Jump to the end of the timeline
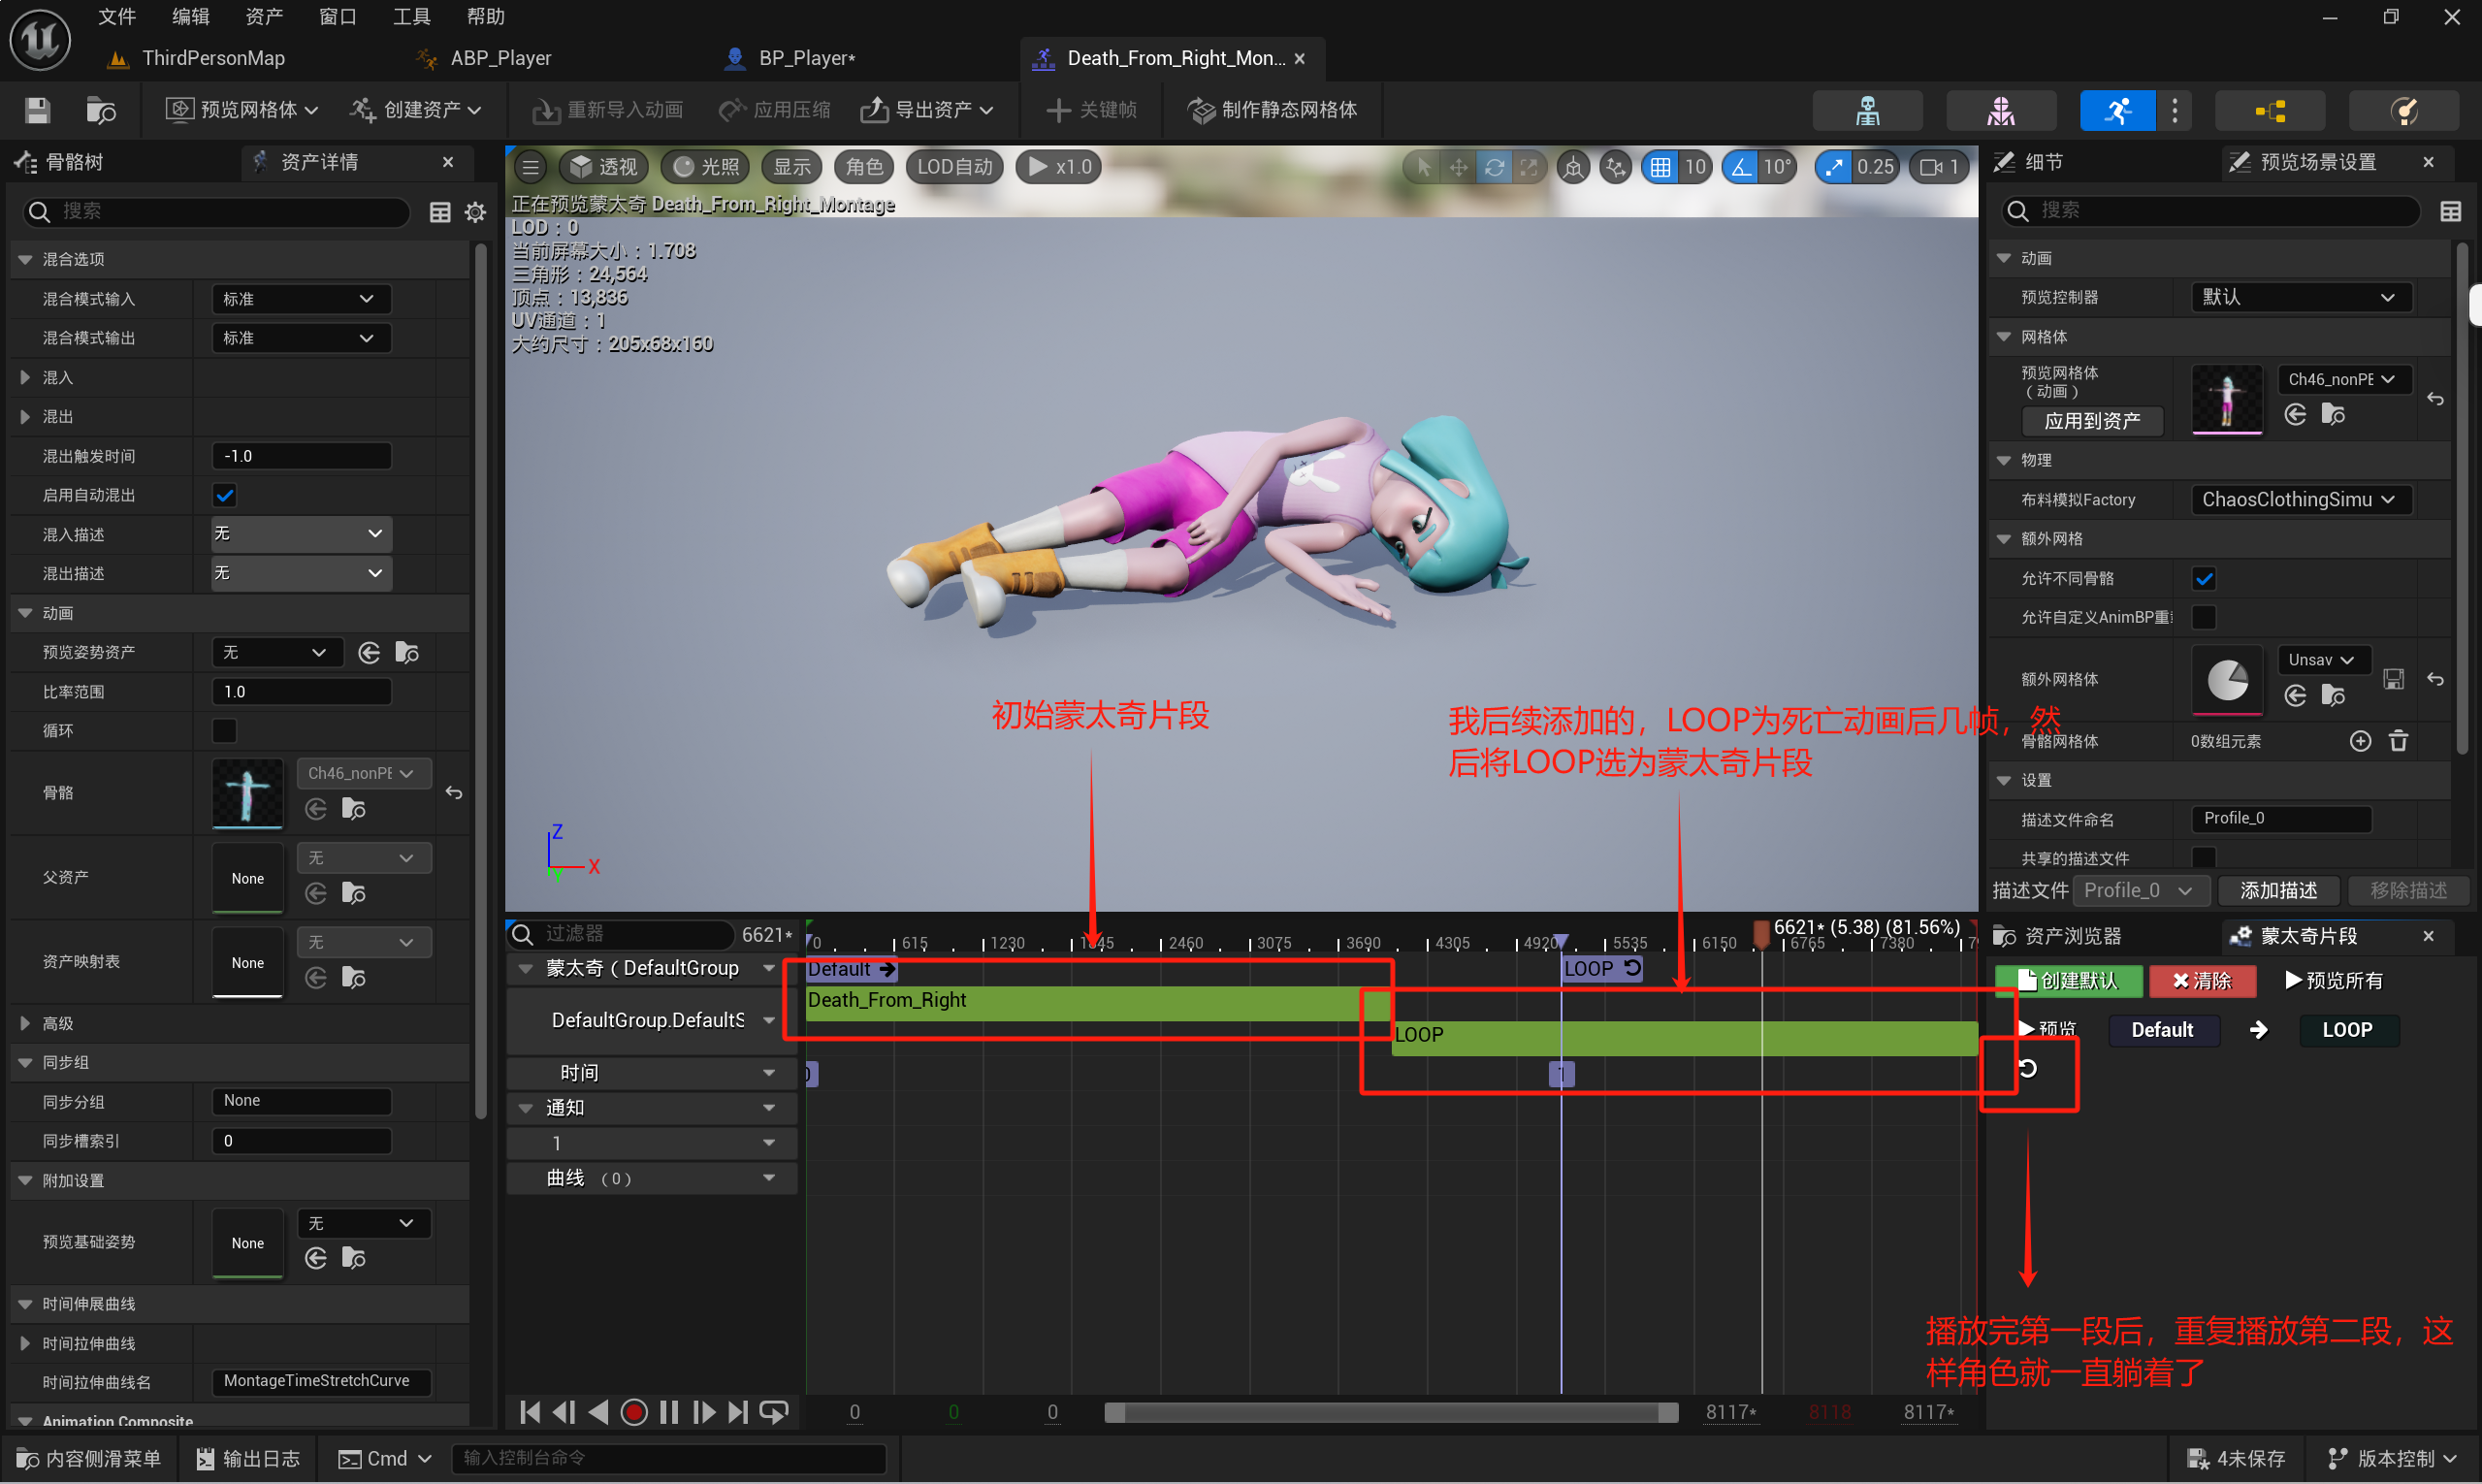 (738, 1412)
